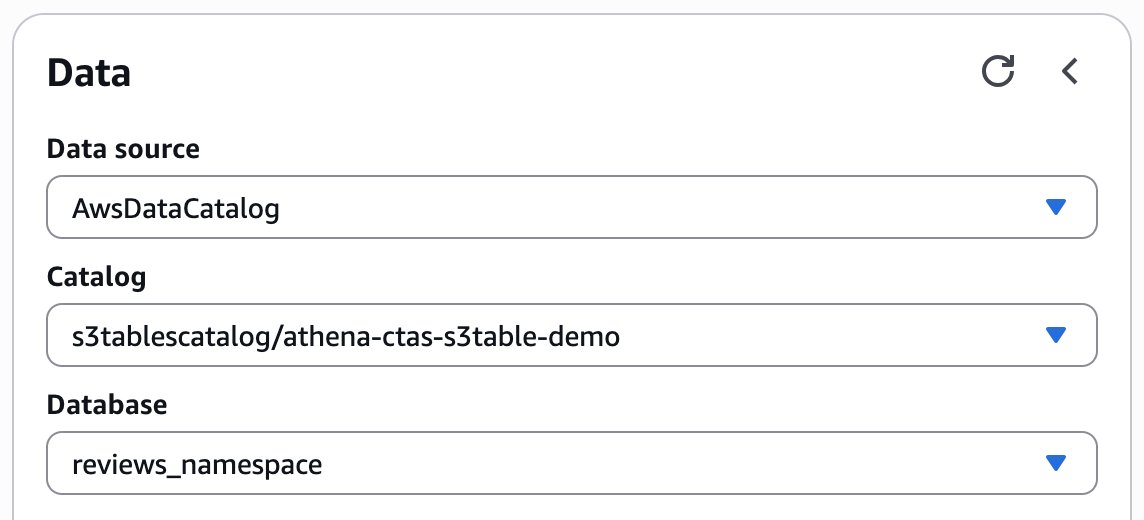This screenshot has height=520, width=1144.
Task: Focus the empty area of Database box
Action: (x=679, y=463)
